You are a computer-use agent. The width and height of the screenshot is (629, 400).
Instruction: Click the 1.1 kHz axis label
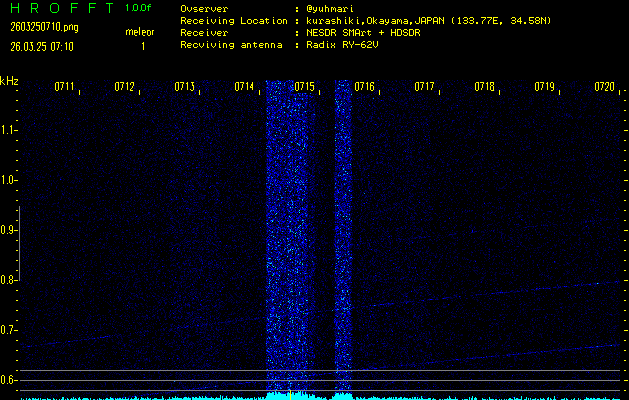(x=9, y=130)
